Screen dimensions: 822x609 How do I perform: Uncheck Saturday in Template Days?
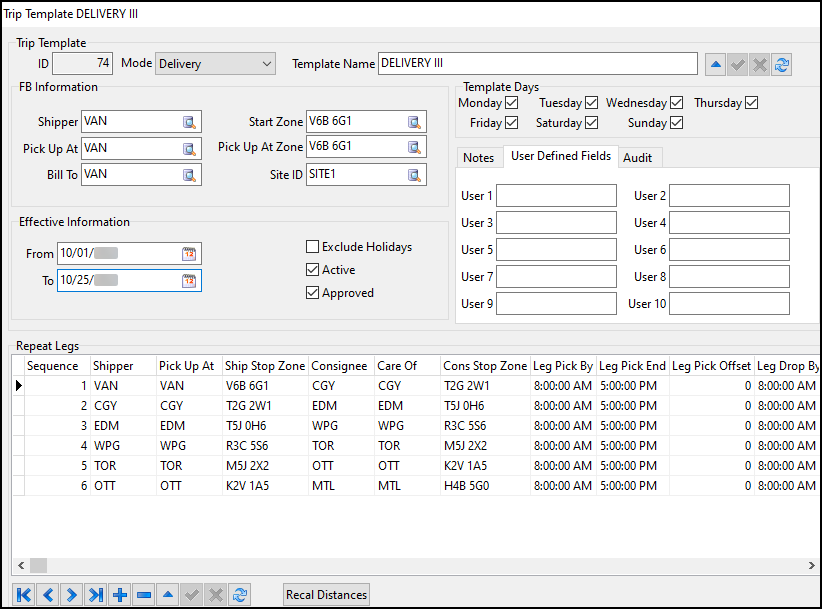pyautogui.click(x=593, y=123)
